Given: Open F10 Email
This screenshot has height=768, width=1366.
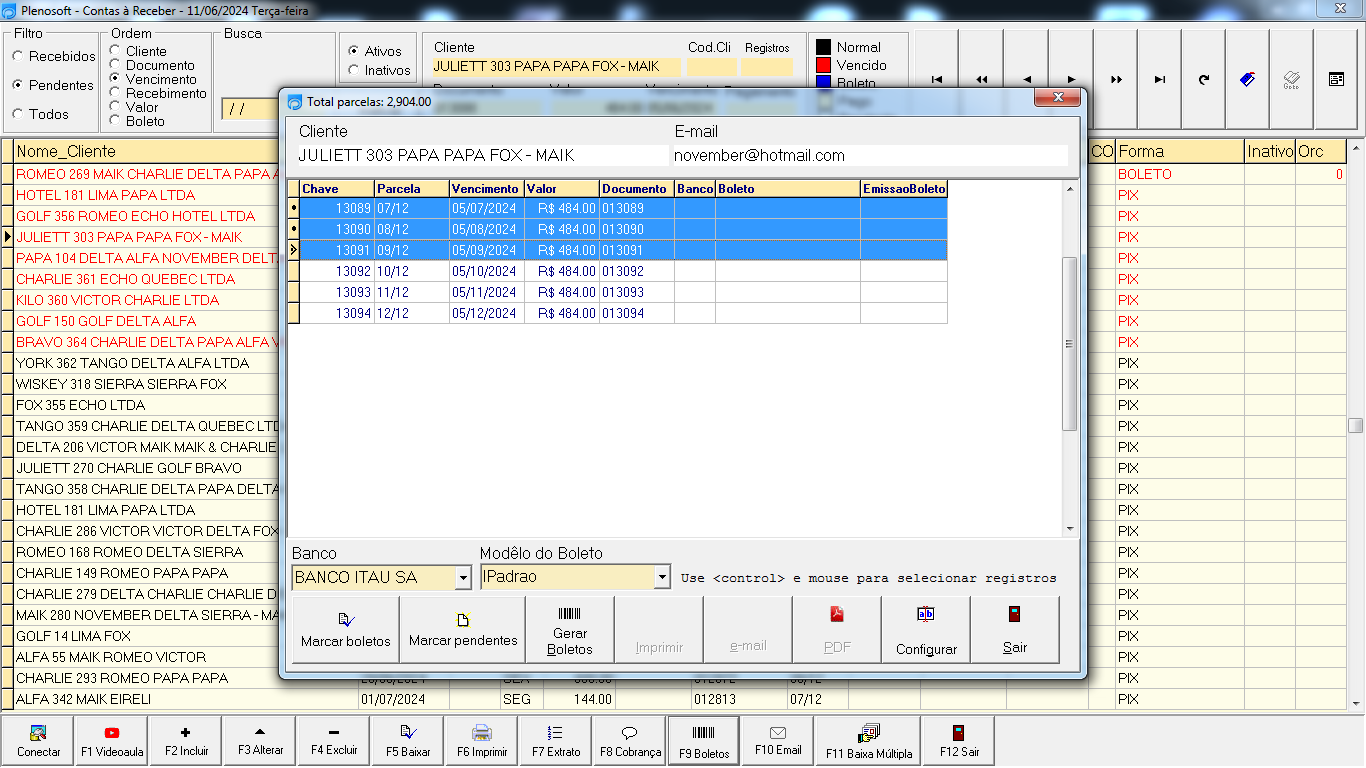Looking at the screenshot, I should click(x=778, y=741).
